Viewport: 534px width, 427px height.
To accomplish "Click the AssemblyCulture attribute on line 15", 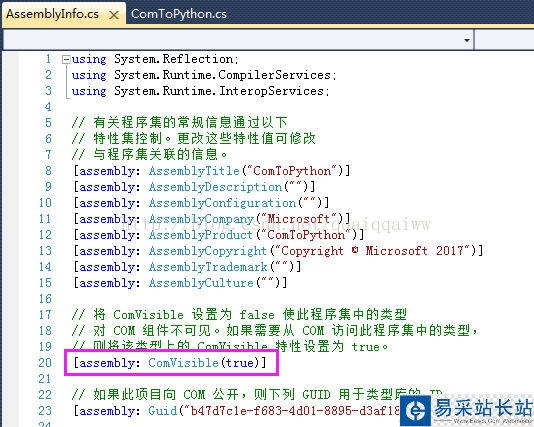I will coord(180,283).
